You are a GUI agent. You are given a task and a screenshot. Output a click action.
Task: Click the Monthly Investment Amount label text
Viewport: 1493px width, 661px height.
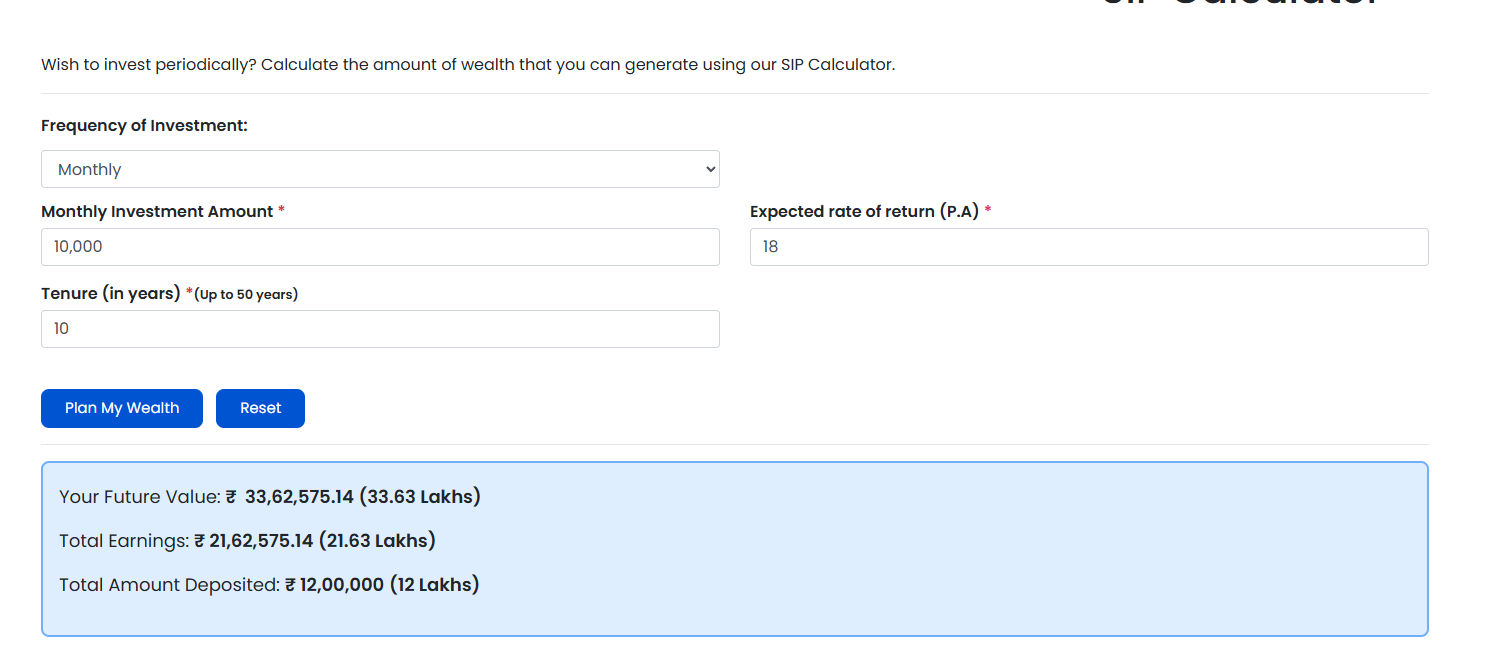(157, 212)
